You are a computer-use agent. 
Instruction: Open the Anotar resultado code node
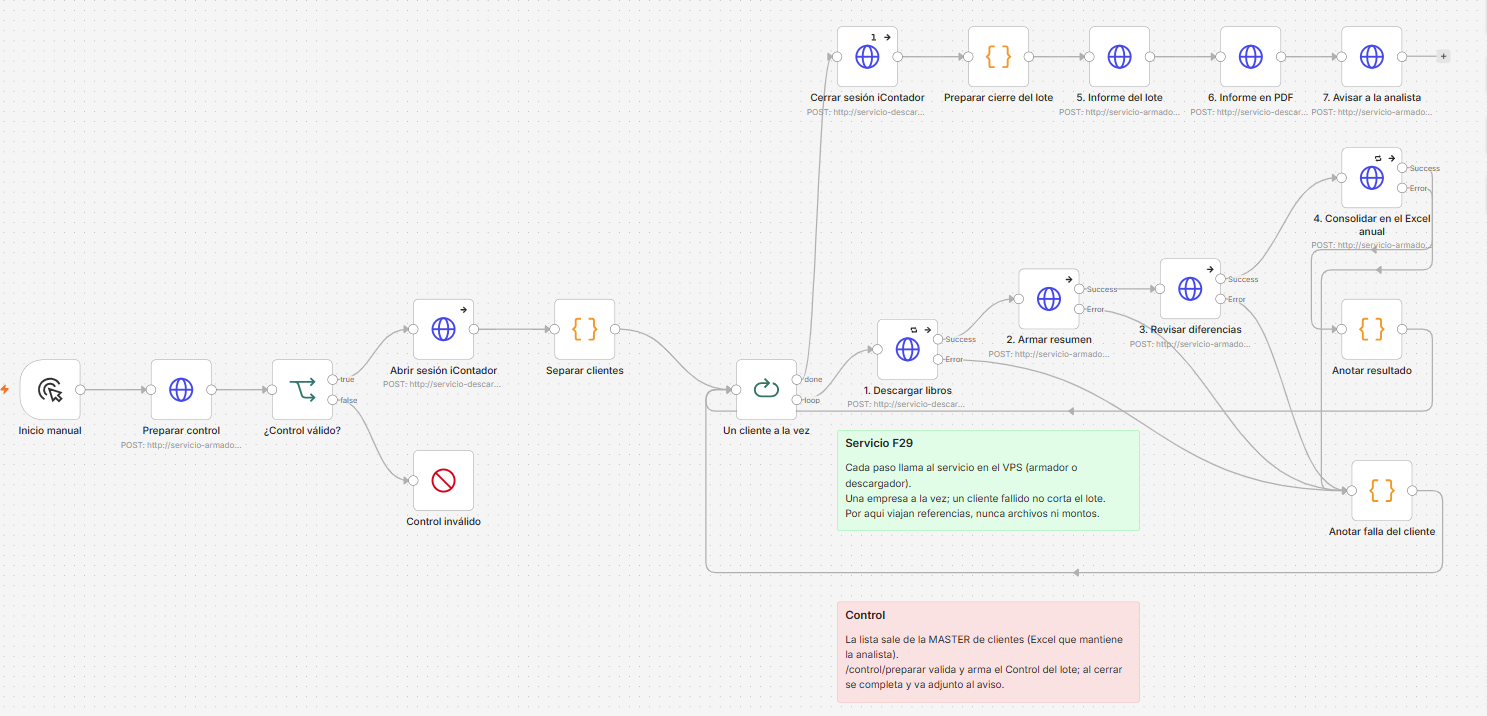click(x=1372, y=329)
